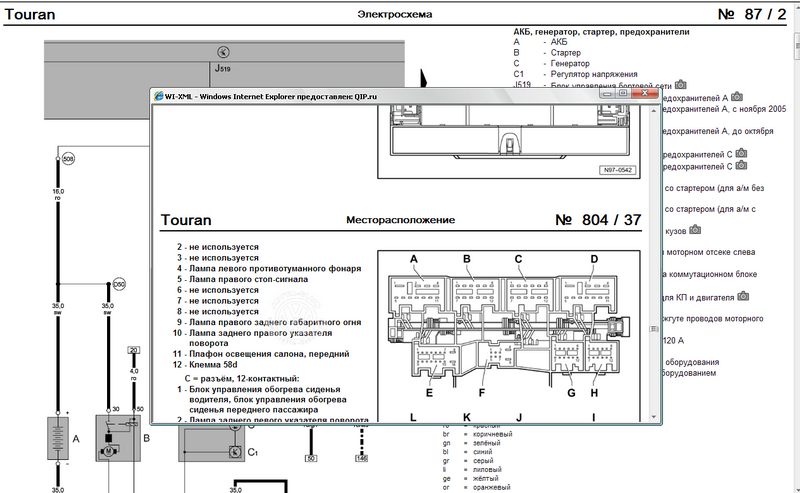
Task: Click connector H in the location drawing
Action: pyautogui.click(x=603, y=356)
